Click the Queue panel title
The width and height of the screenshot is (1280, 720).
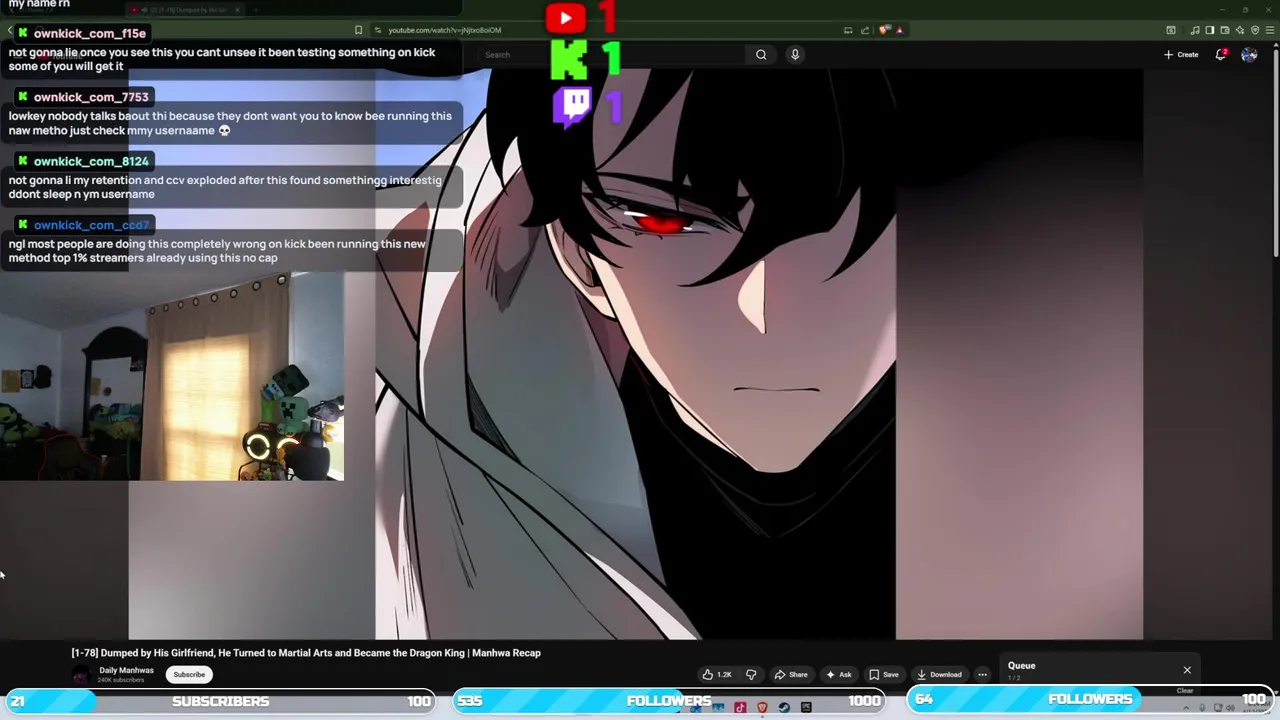1021,666
